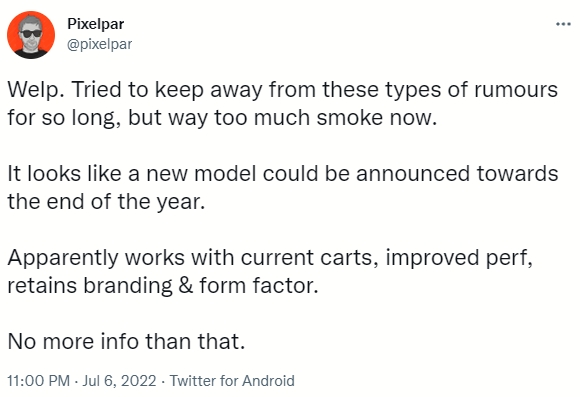Open the Pixelpar display name profile
This screenshot has width=580, height=397.
coord(95,24)
